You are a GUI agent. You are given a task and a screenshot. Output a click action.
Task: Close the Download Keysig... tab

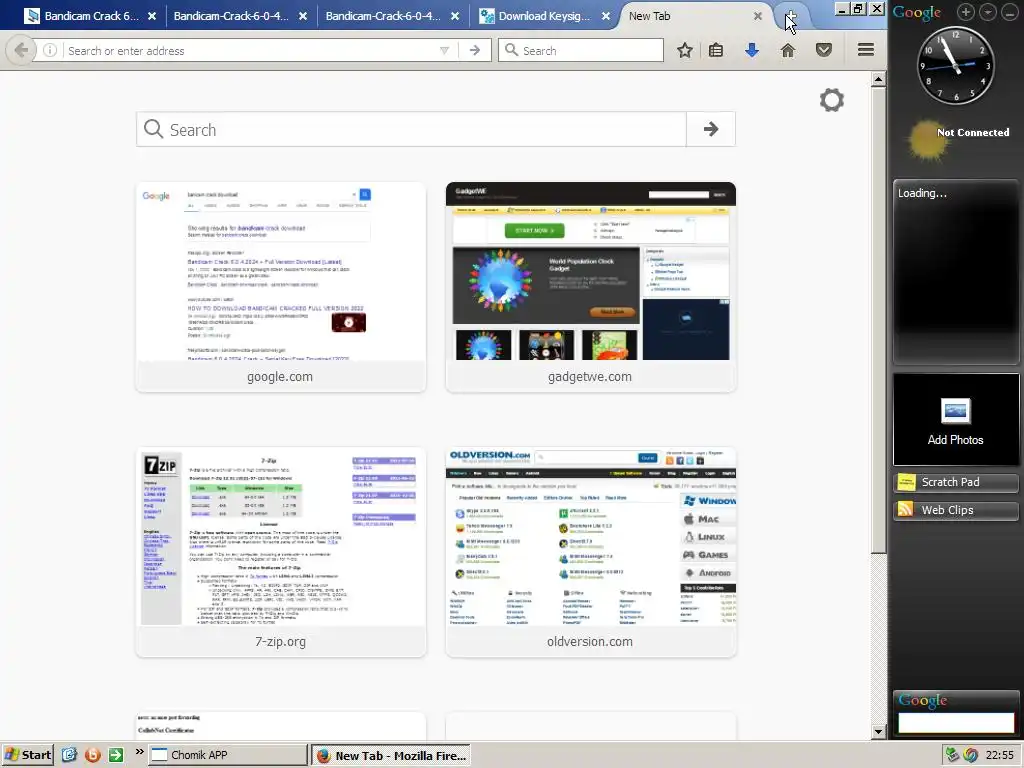(606, 16)
